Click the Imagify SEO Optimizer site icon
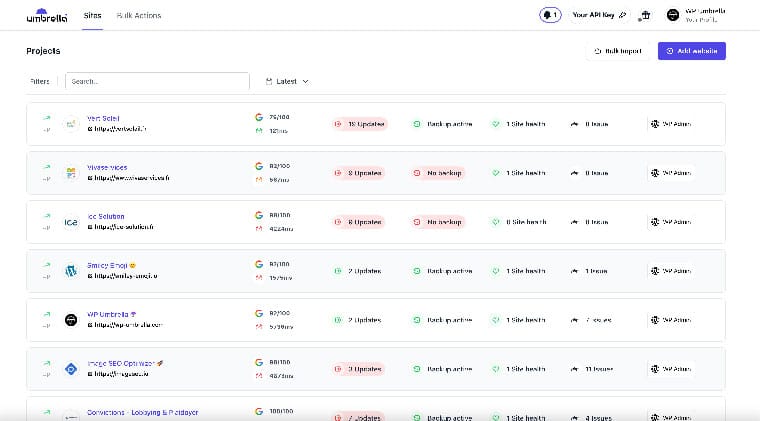This screenshot has height=421, width=760. pos(71,368)
